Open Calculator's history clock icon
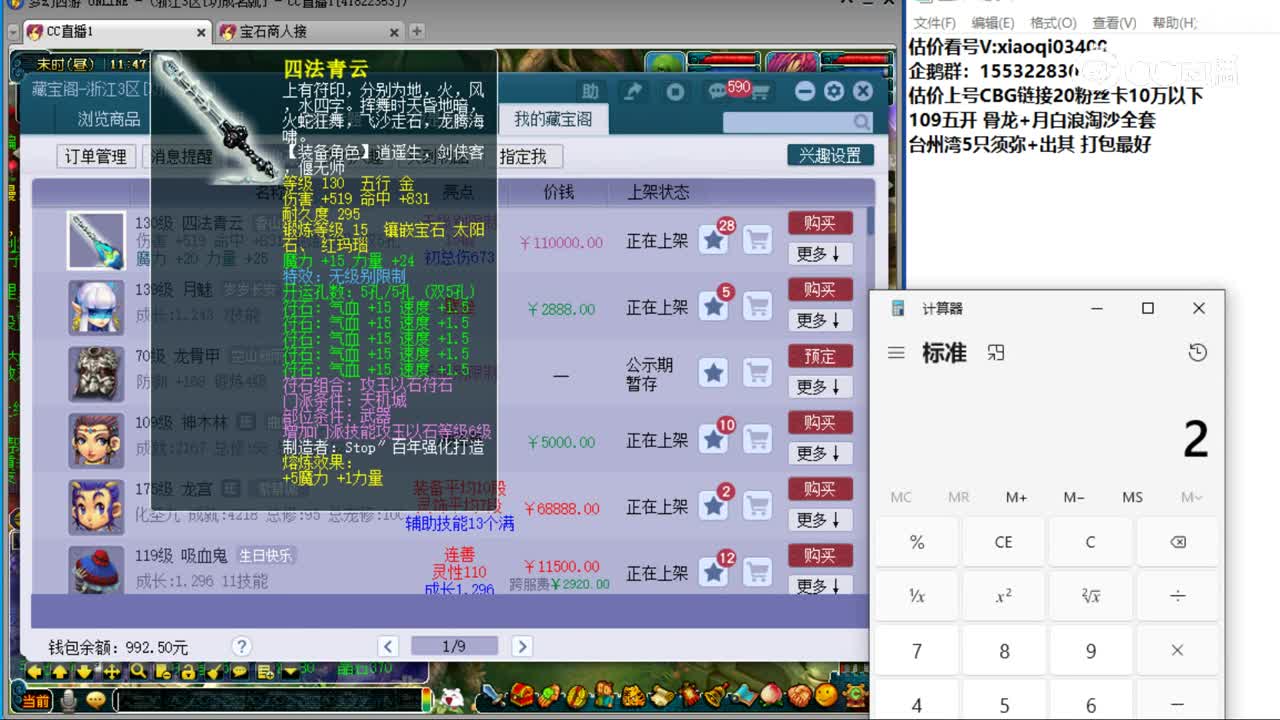This screenshot has height=720, width=1280. point(1198,353)
